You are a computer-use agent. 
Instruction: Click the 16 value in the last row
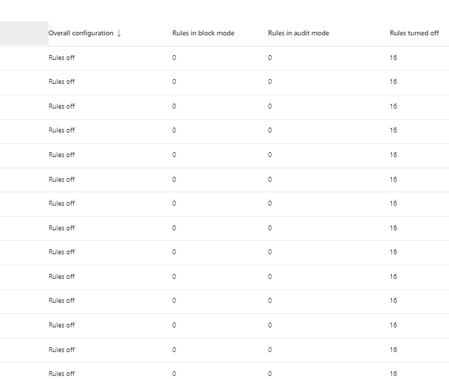[x=393, y=374]
